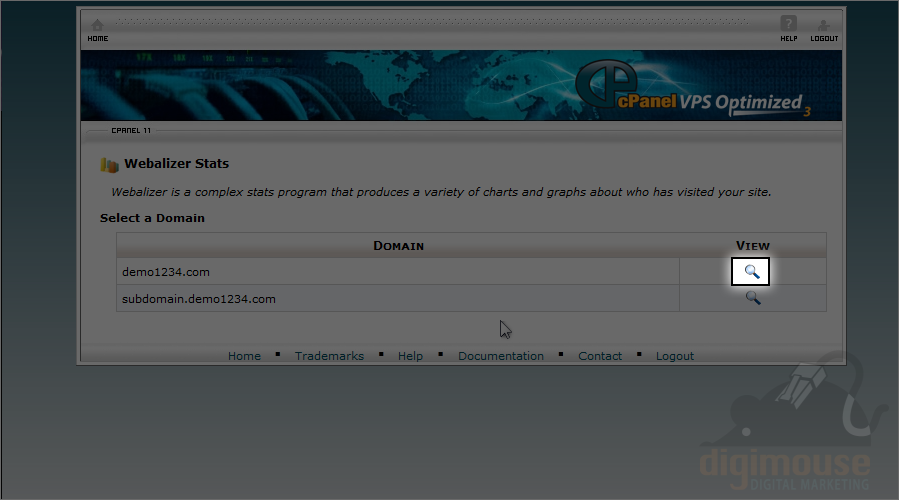Open the Documentation footer link
Viewport: 899px width, 500px height.
tap(501, 356)
